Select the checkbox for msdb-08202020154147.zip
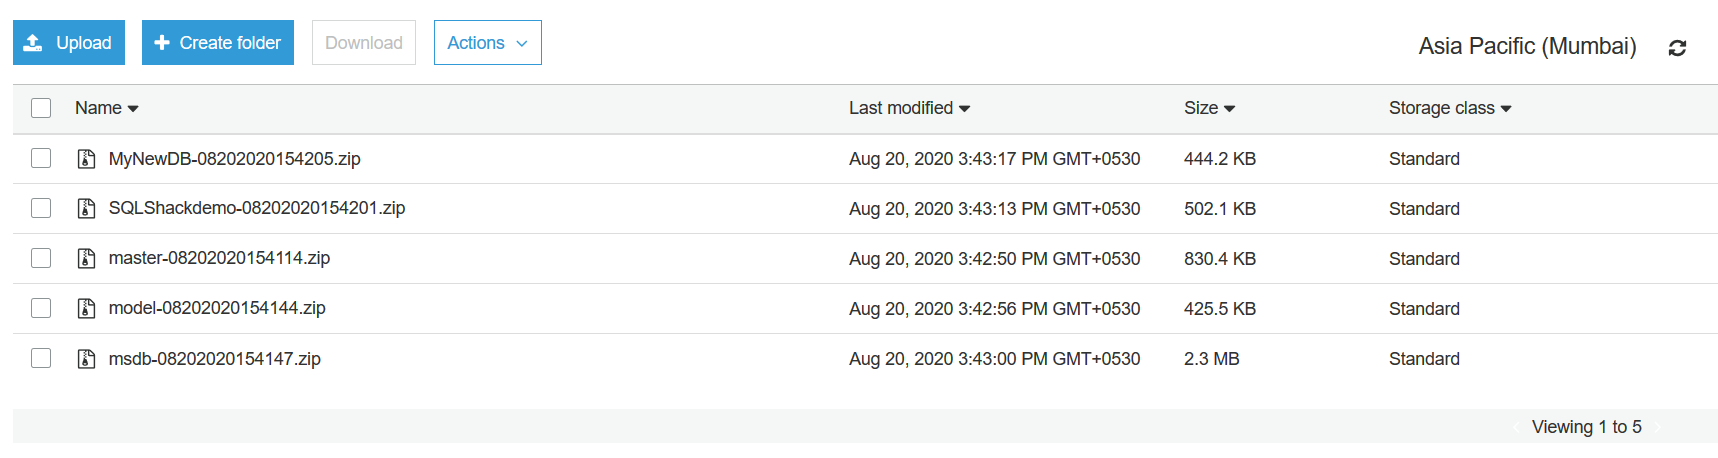1718x458 pixels. [x=41, y=358]
